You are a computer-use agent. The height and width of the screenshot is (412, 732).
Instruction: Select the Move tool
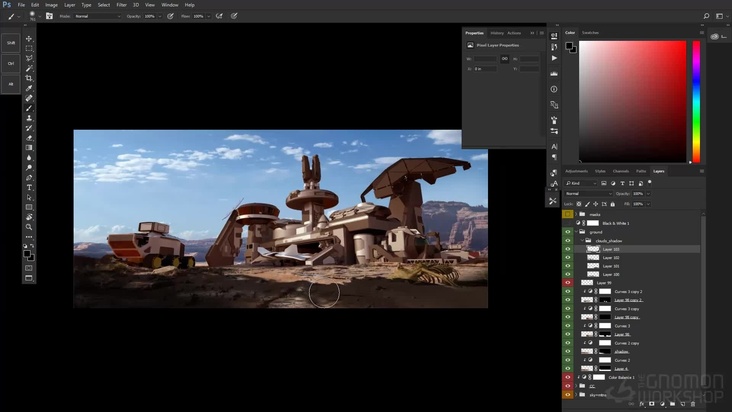pyautogui.click(x=29, y=38)
